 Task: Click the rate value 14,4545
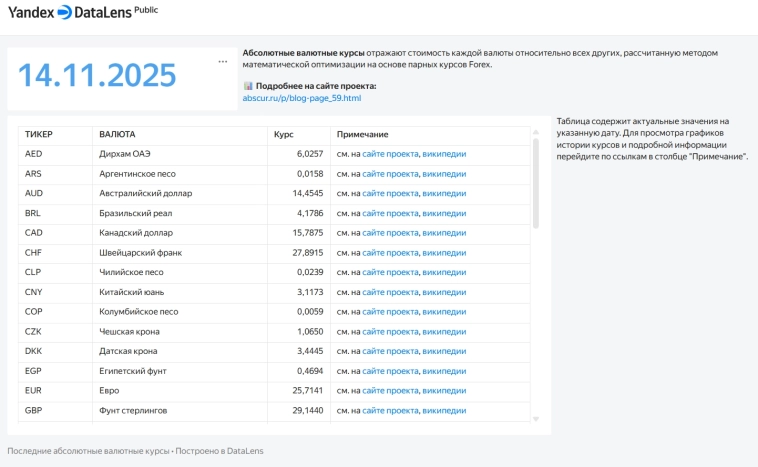[x=307, y=193]
